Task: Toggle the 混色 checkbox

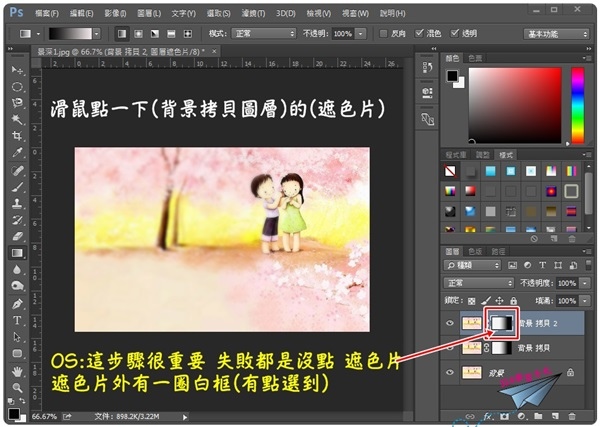Action: 419,33
